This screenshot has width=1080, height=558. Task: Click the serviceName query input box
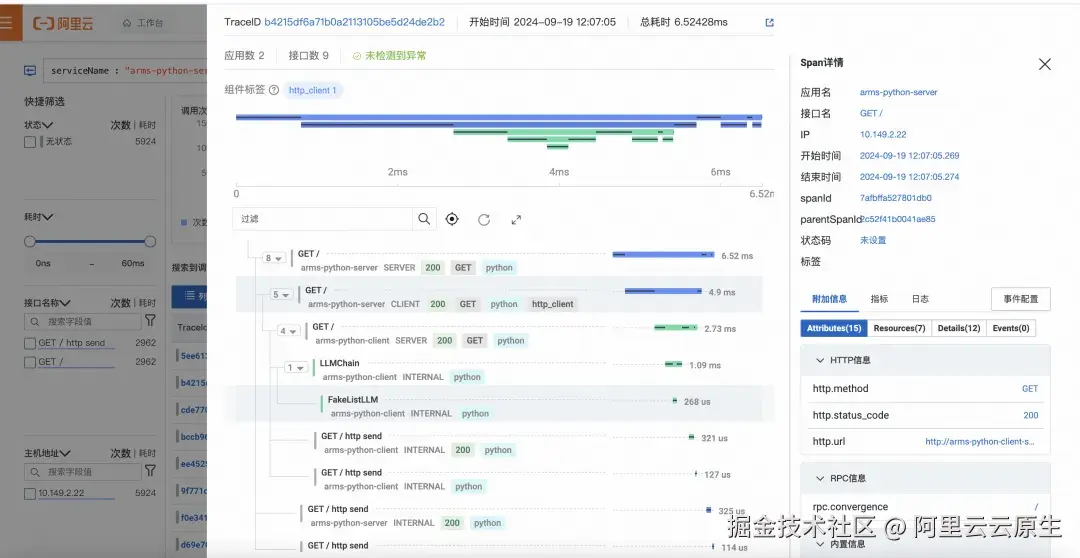[125, 70]
